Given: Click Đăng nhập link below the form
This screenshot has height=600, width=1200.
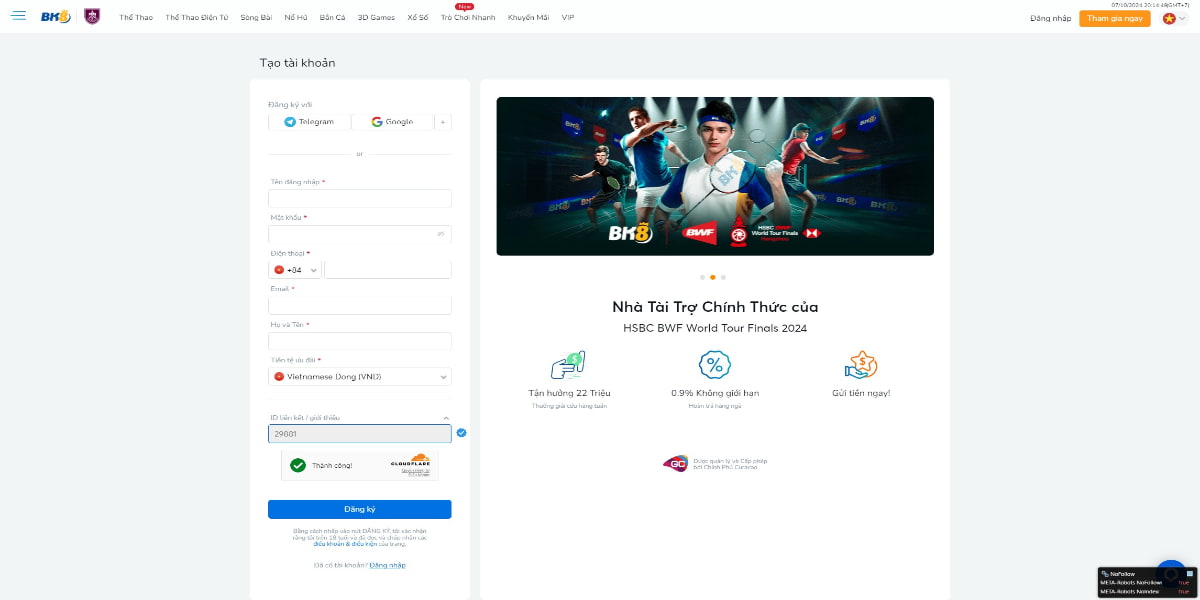Looking at the screenshot, I should [x=388, y=566].
